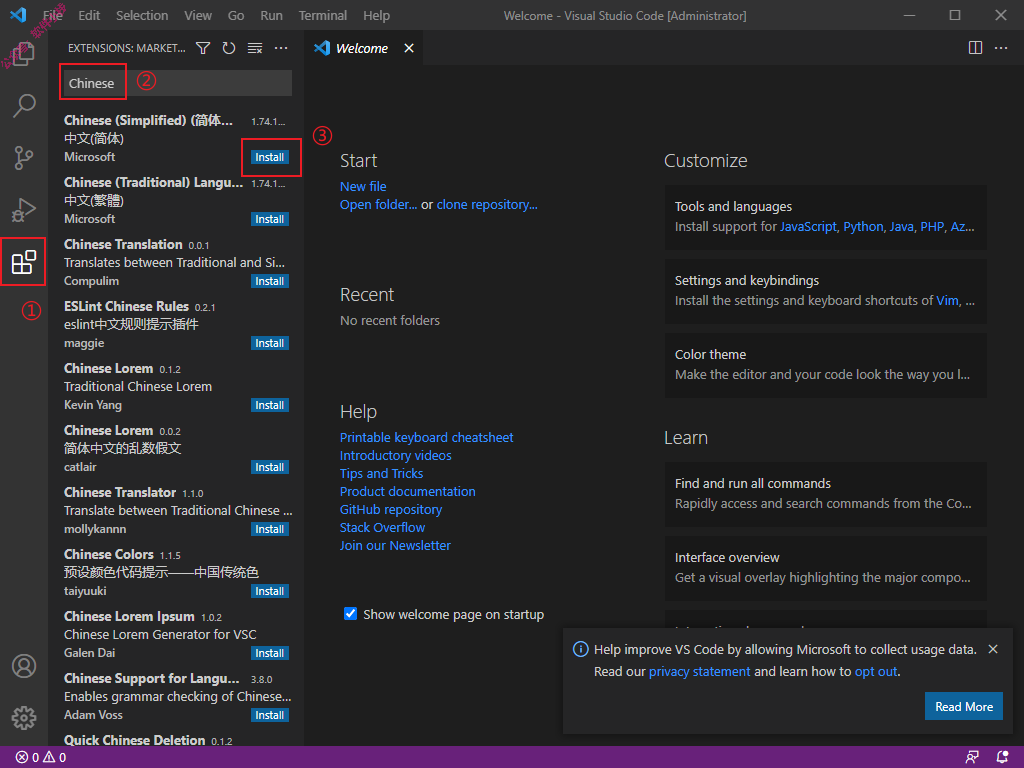Open the Explorer view in the activity bar
The height and width of the screenshot is (768, 1024).
point(24,54)
